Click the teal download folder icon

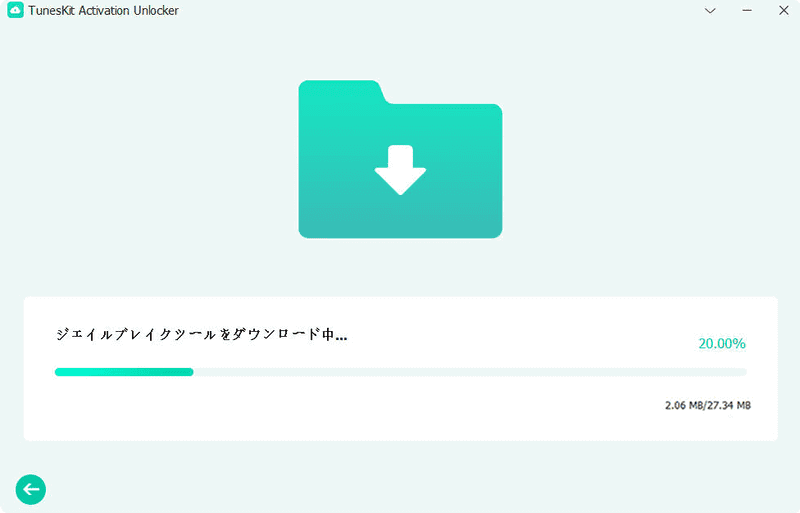(x=401, y=159)
